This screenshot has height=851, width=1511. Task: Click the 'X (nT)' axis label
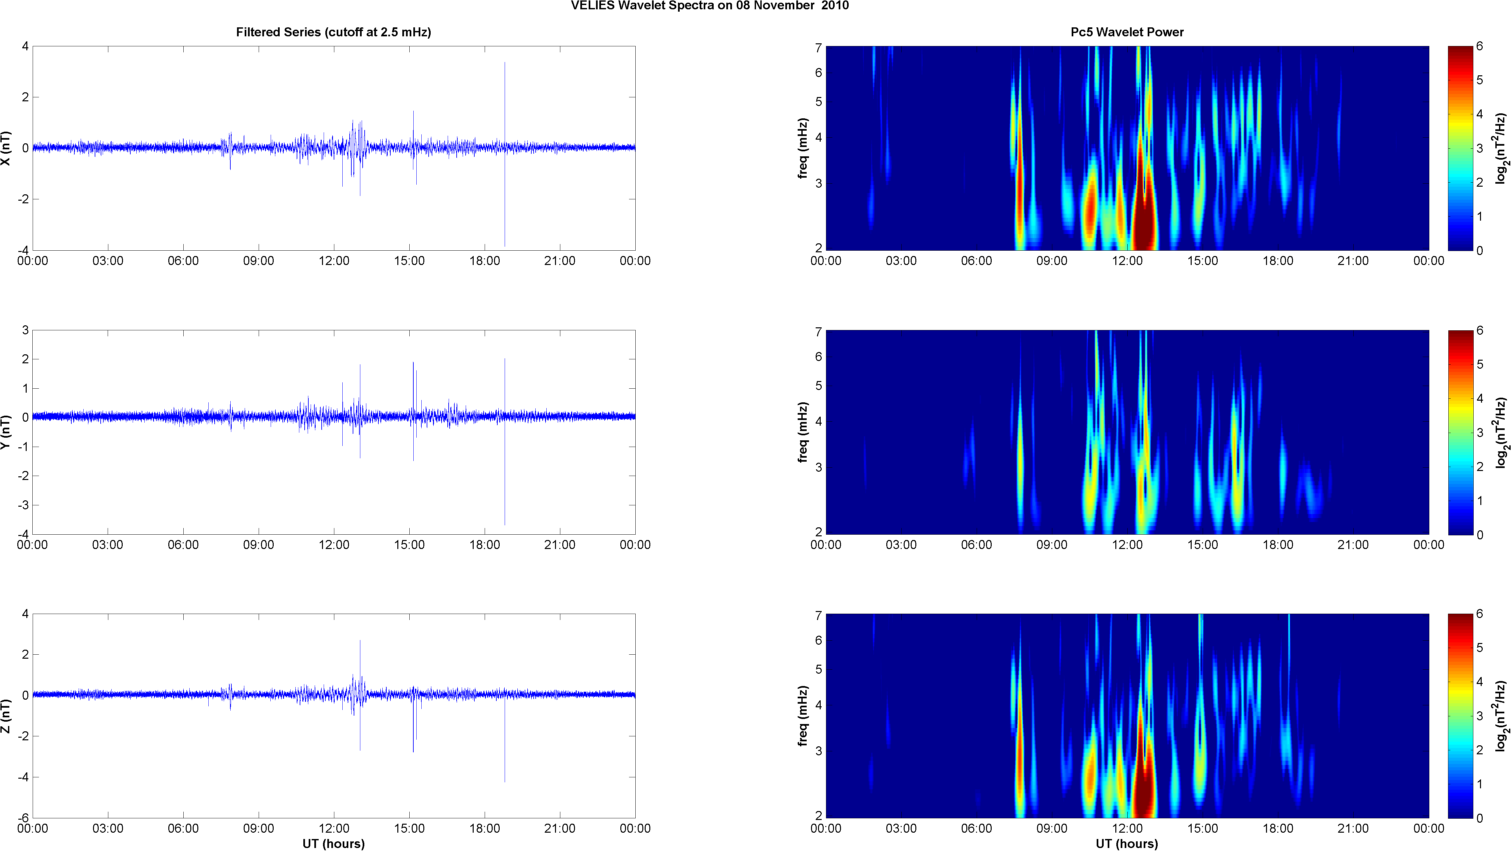coord(7,148)
